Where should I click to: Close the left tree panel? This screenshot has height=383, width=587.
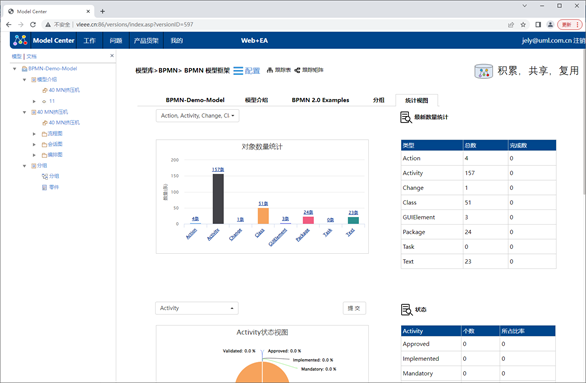[x=112, y=55]
